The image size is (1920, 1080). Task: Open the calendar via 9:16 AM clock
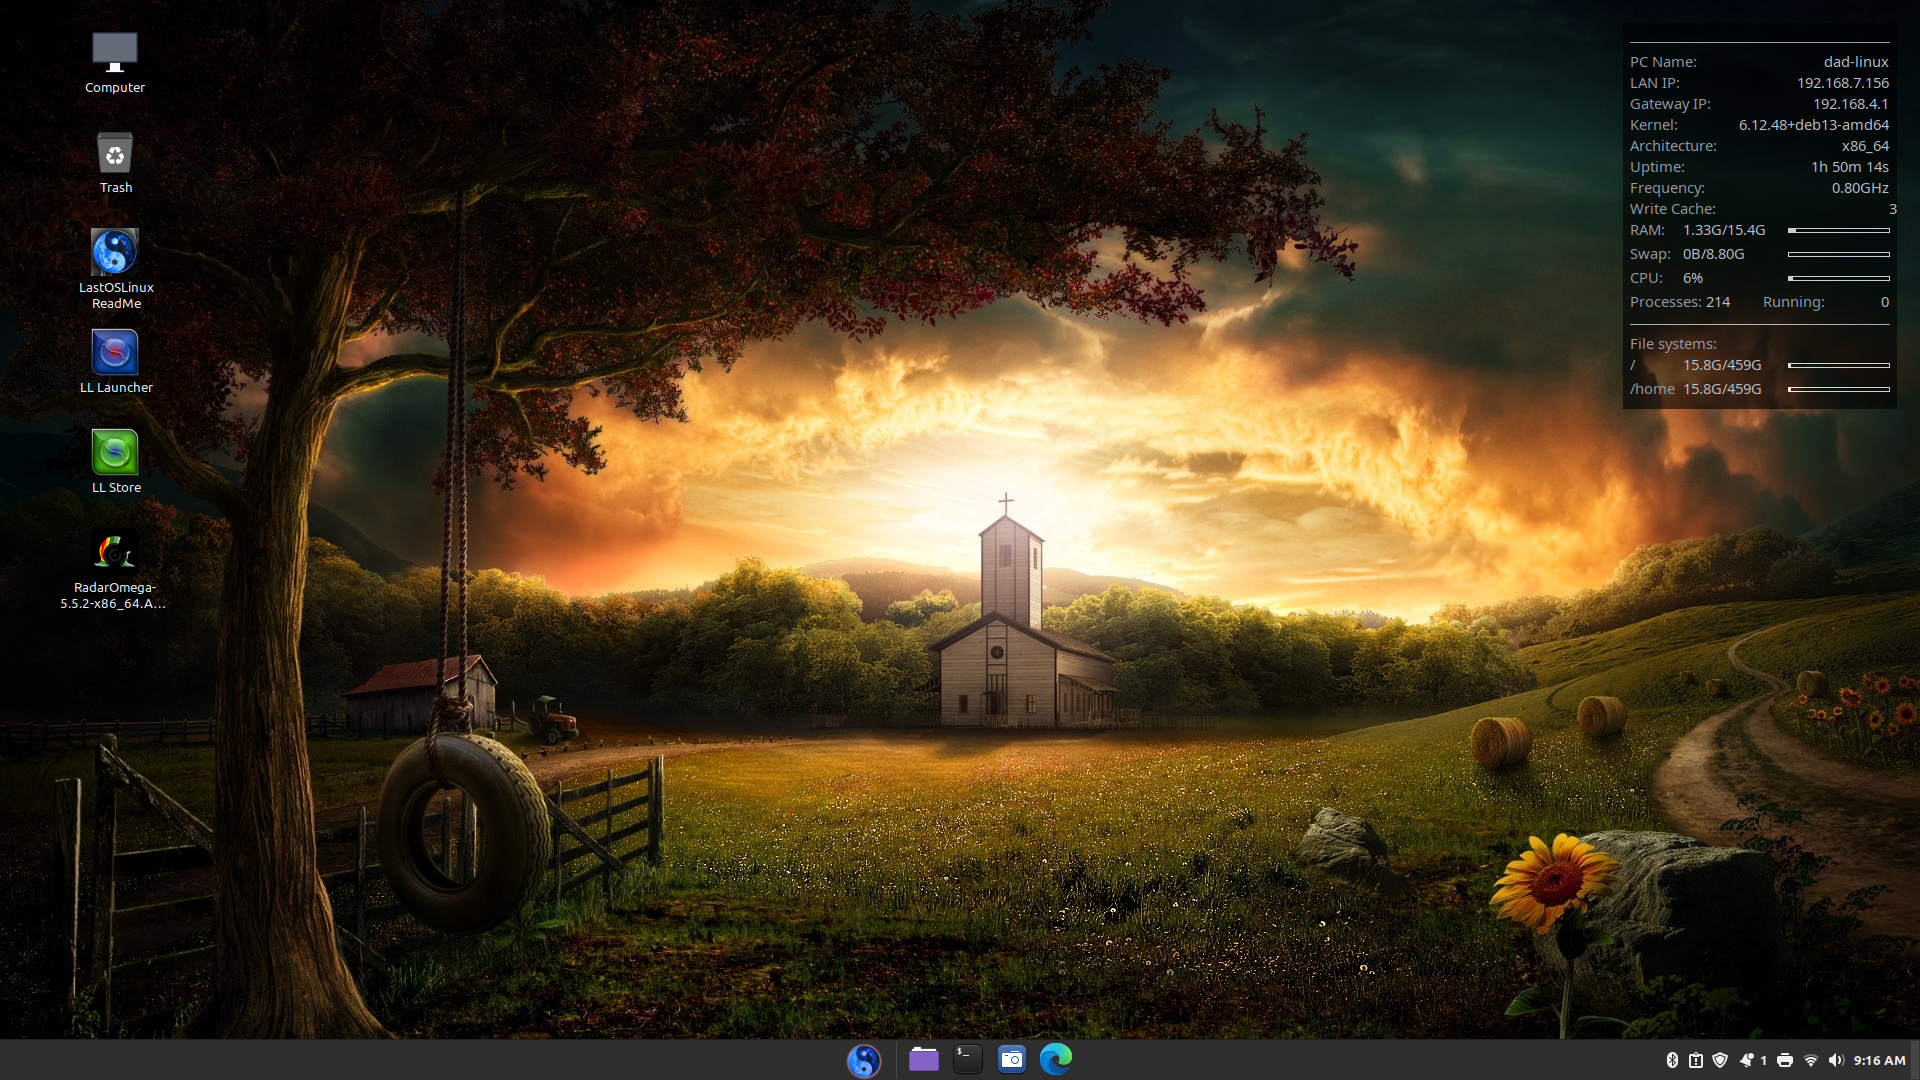tap(1879, 1060)
